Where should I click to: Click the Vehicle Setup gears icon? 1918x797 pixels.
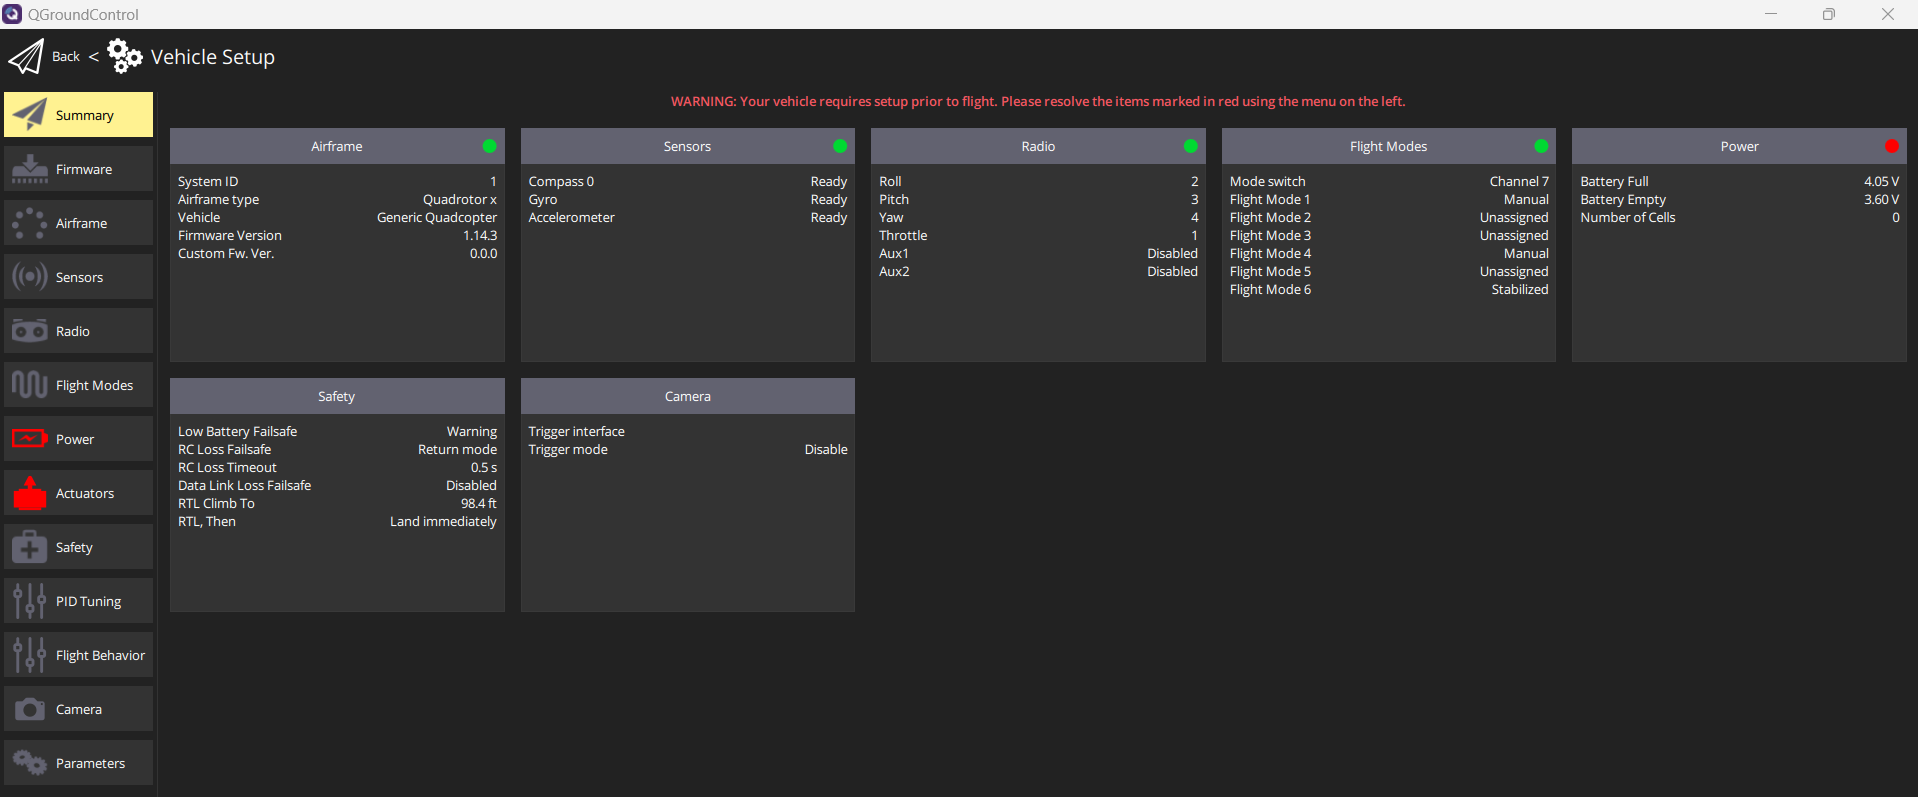click(125, 56)
